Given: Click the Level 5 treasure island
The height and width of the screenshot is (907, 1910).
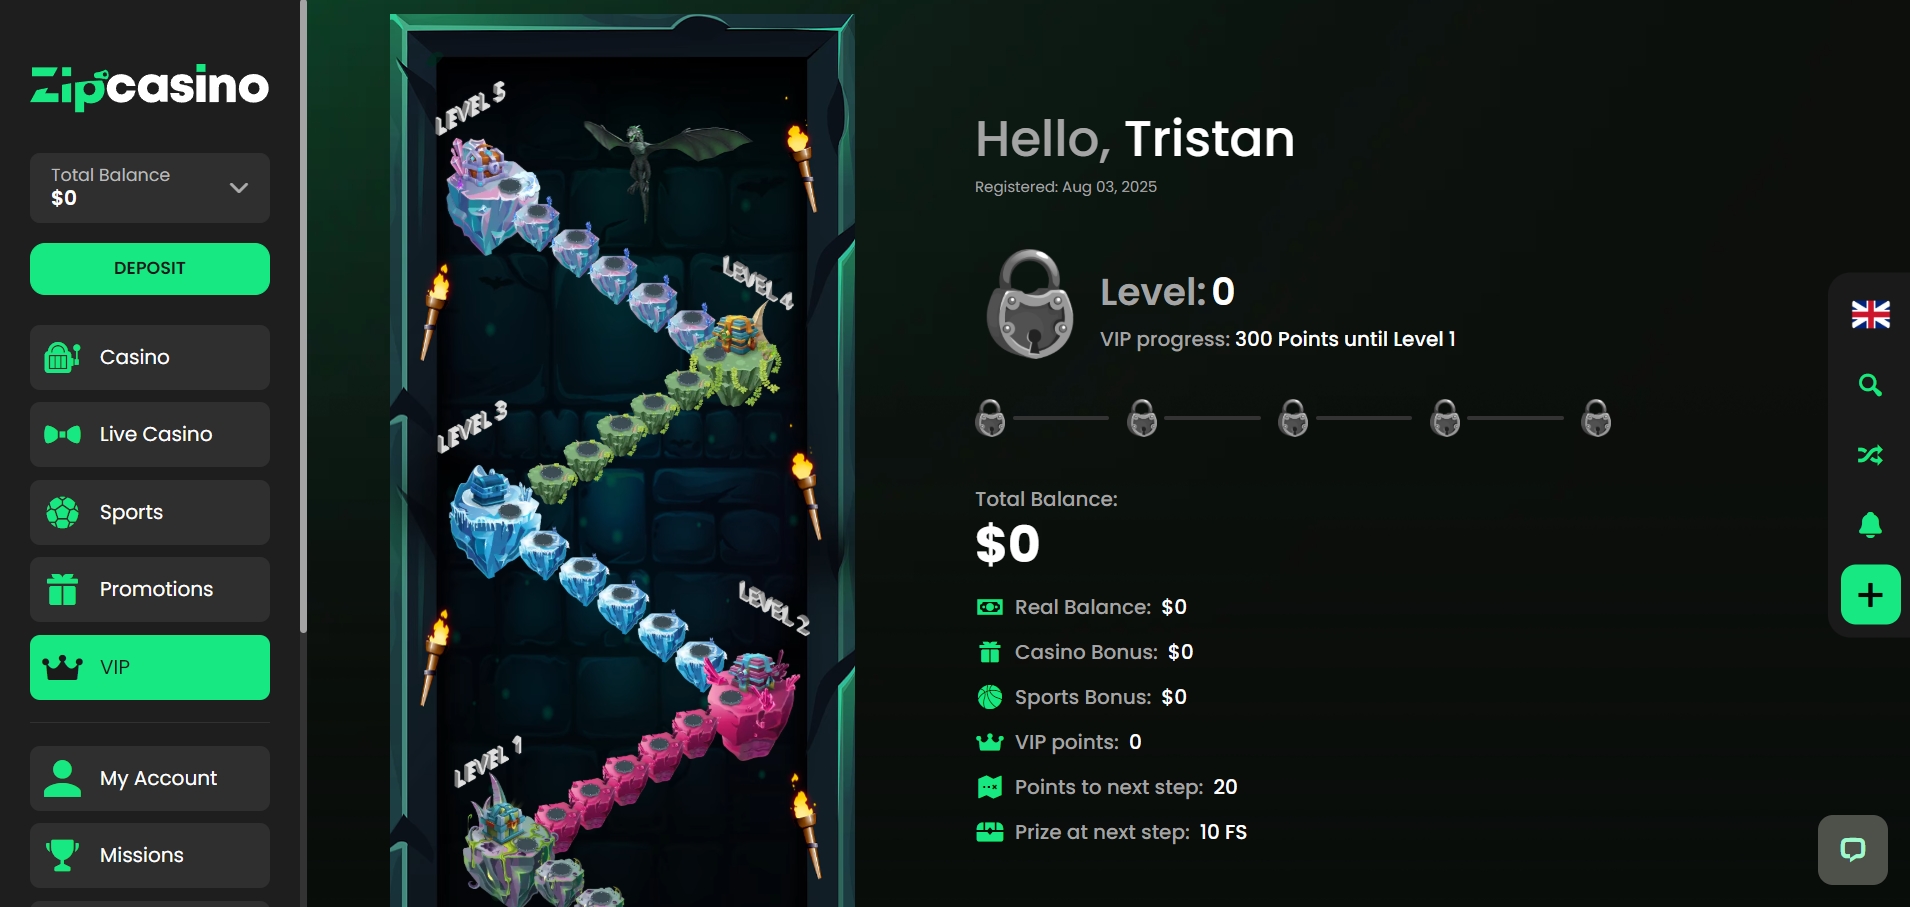Looking at the screenshot, I should point(492,192).
